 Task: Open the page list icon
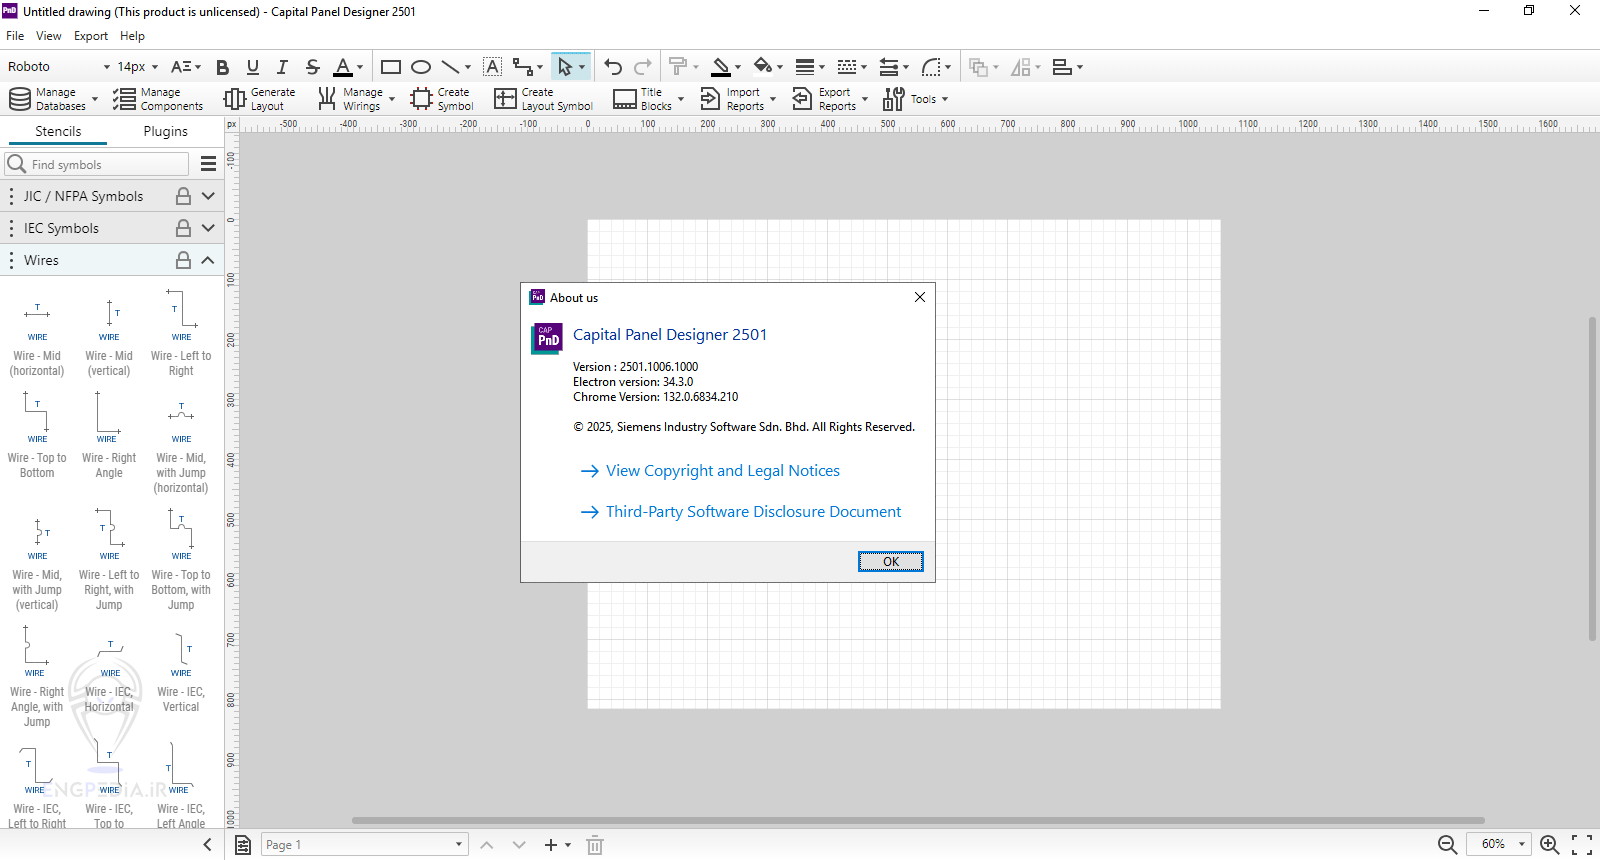point(243,845)
